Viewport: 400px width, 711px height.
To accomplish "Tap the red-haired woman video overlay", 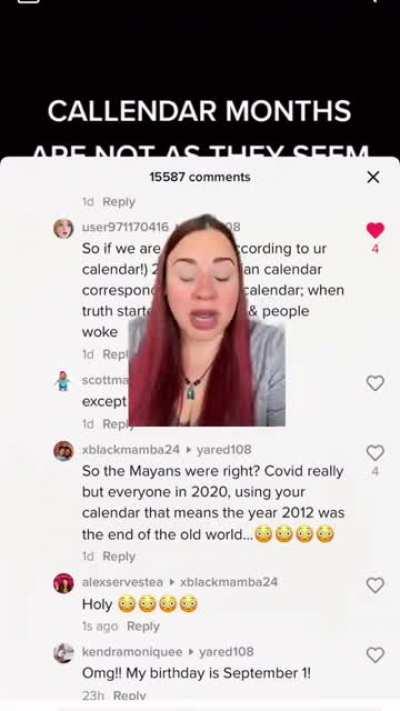I will pos(207,320).
